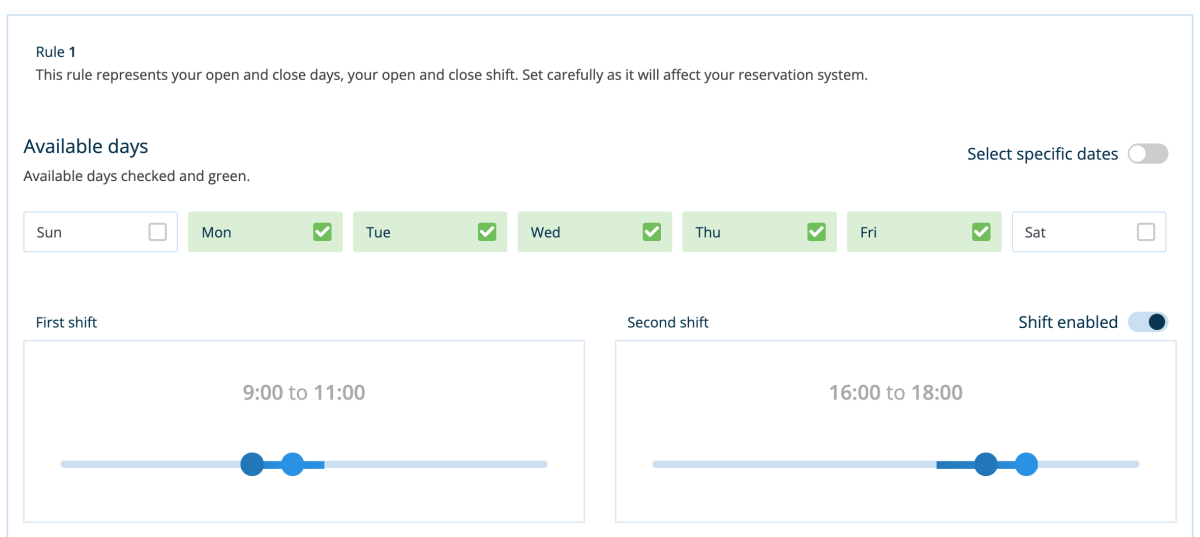This screenshot has width=1200, height=537.
Task: Click the first shift end time handle
Action: pyautogui.click(x=292, y=464)
